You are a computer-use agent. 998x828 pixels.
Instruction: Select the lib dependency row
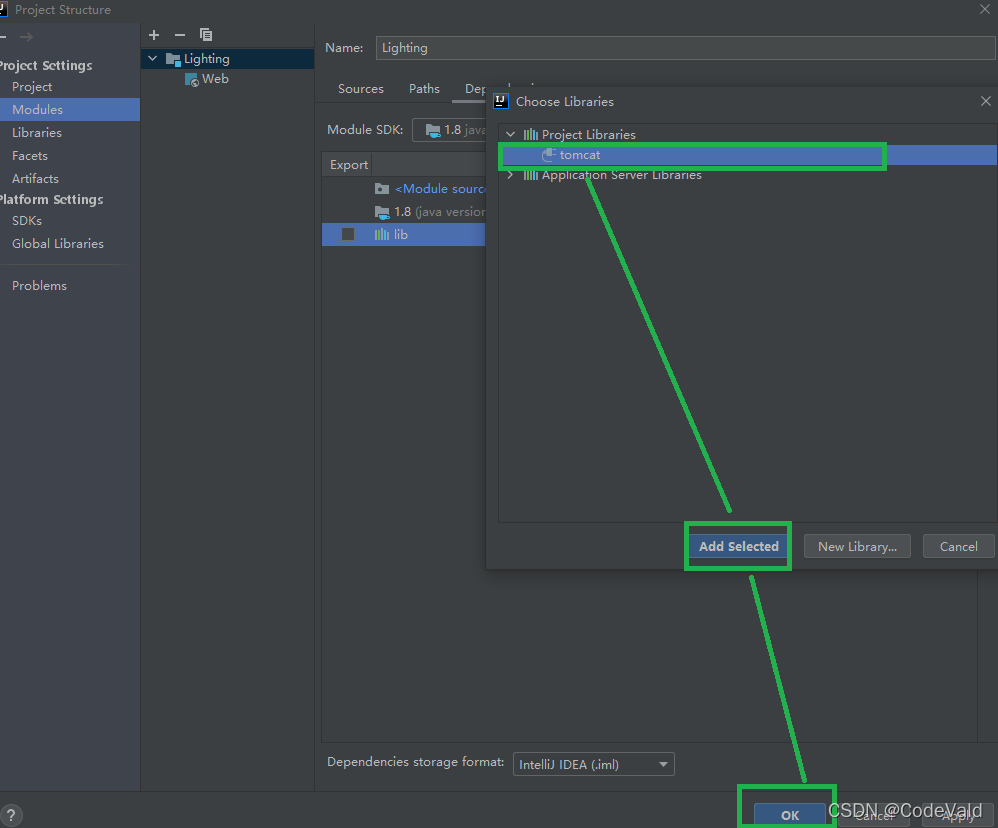(x=404, y=234)
